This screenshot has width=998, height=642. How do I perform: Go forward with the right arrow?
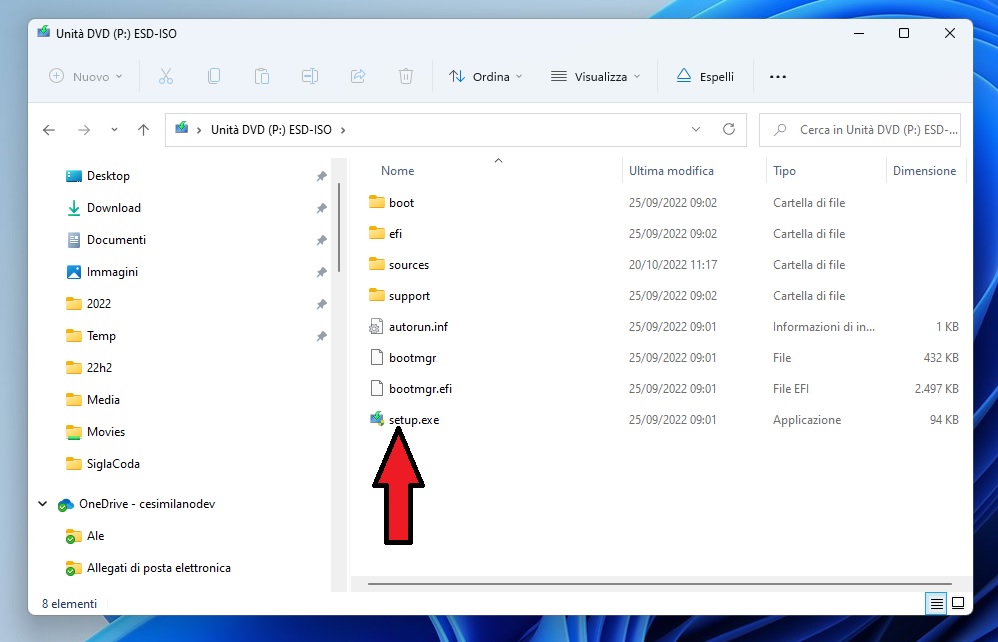(84, 130)
